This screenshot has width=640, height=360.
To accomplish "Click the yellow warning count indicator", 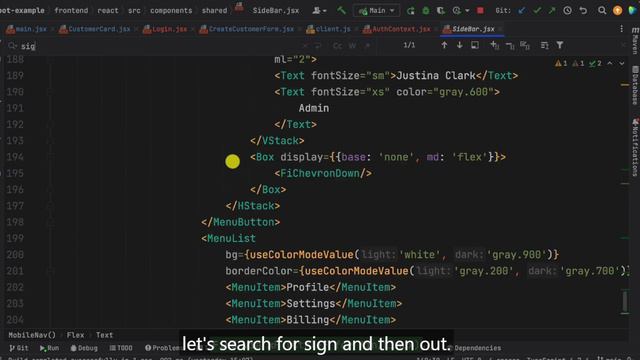I will 561,63.
